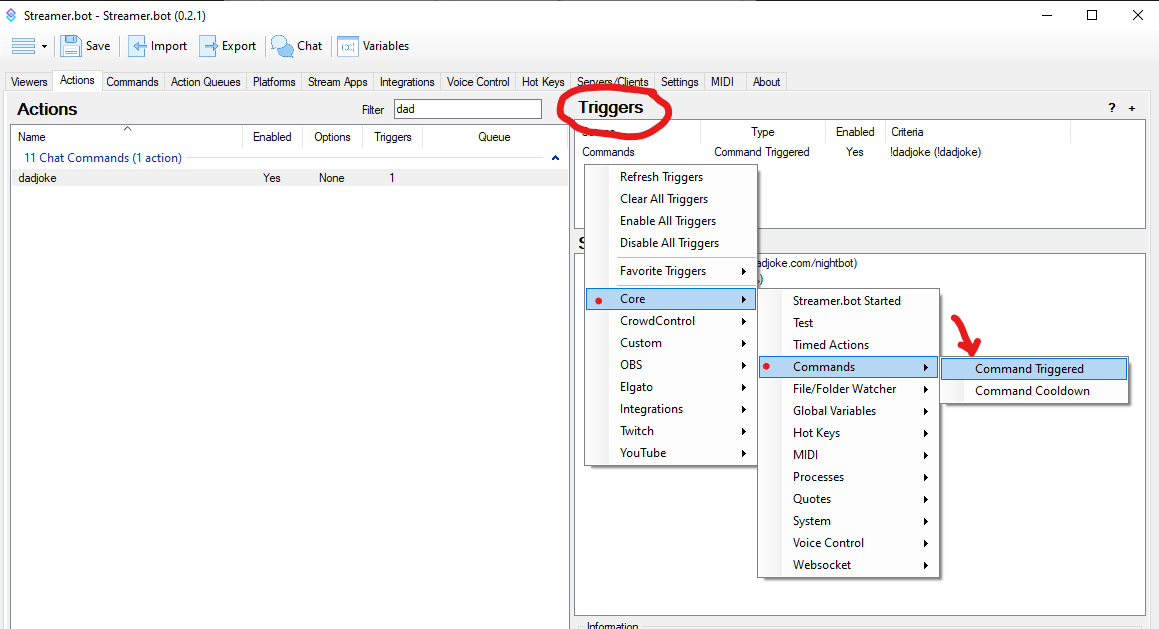Open the Action Queues tab
1159x629 pixels.
(x=205, y=82)
